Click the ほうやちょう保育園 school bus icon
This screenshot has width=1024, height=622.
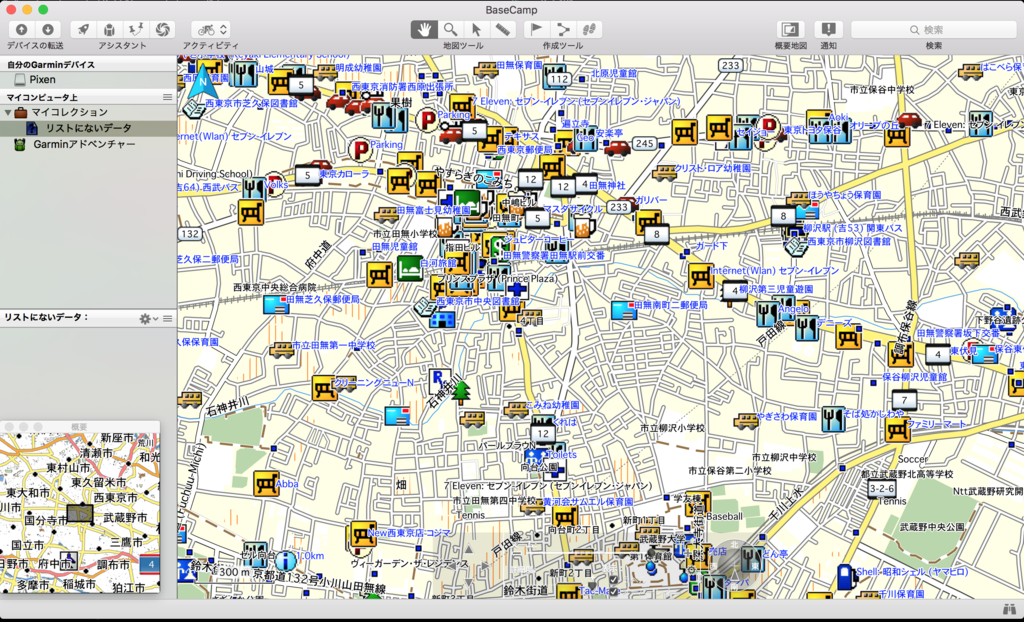(x=798, y=198)
